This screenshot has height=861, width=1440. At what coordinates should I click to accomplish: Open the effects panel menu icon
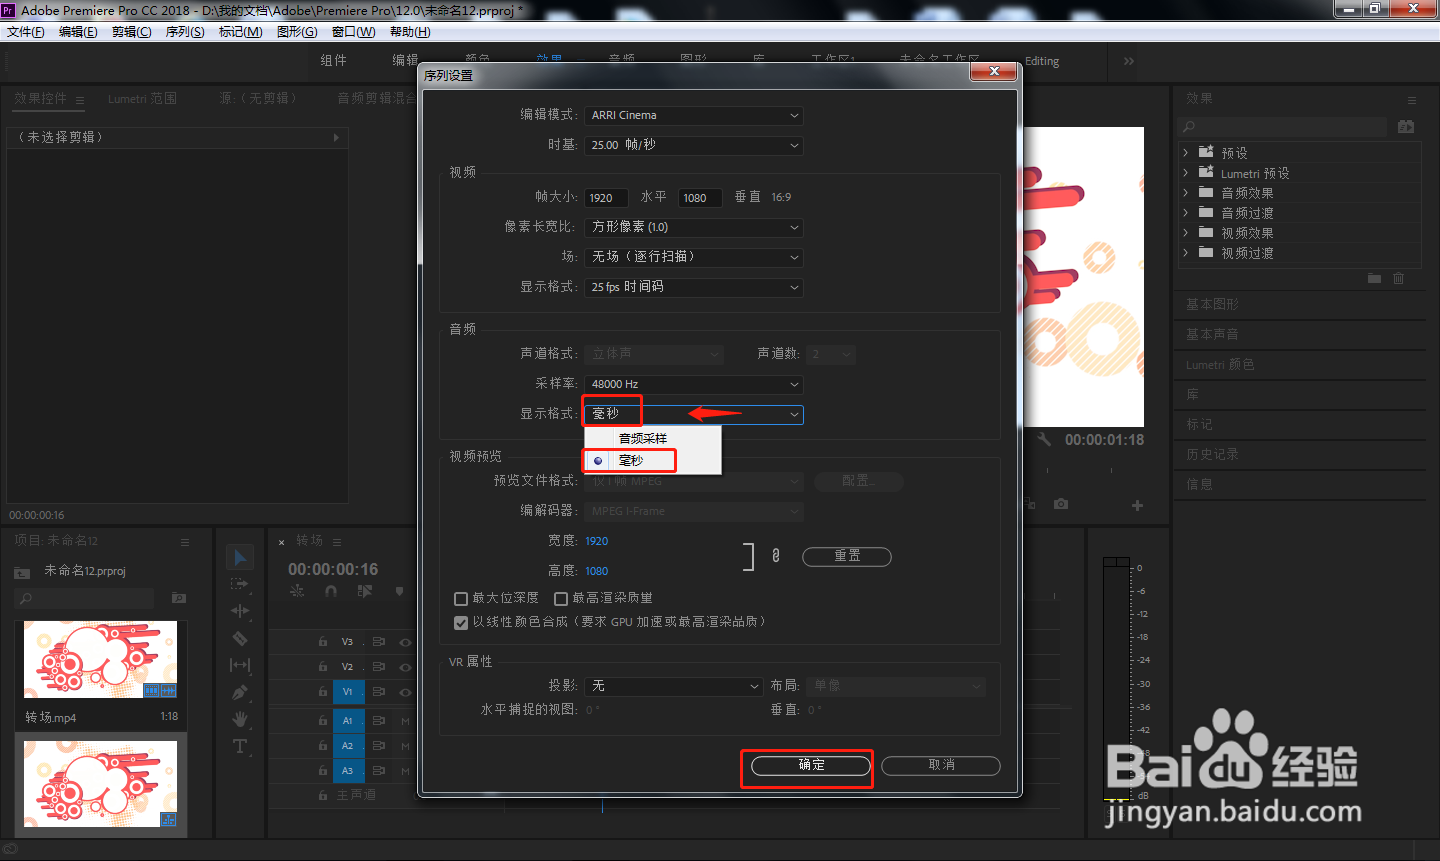coord(1412,100)
